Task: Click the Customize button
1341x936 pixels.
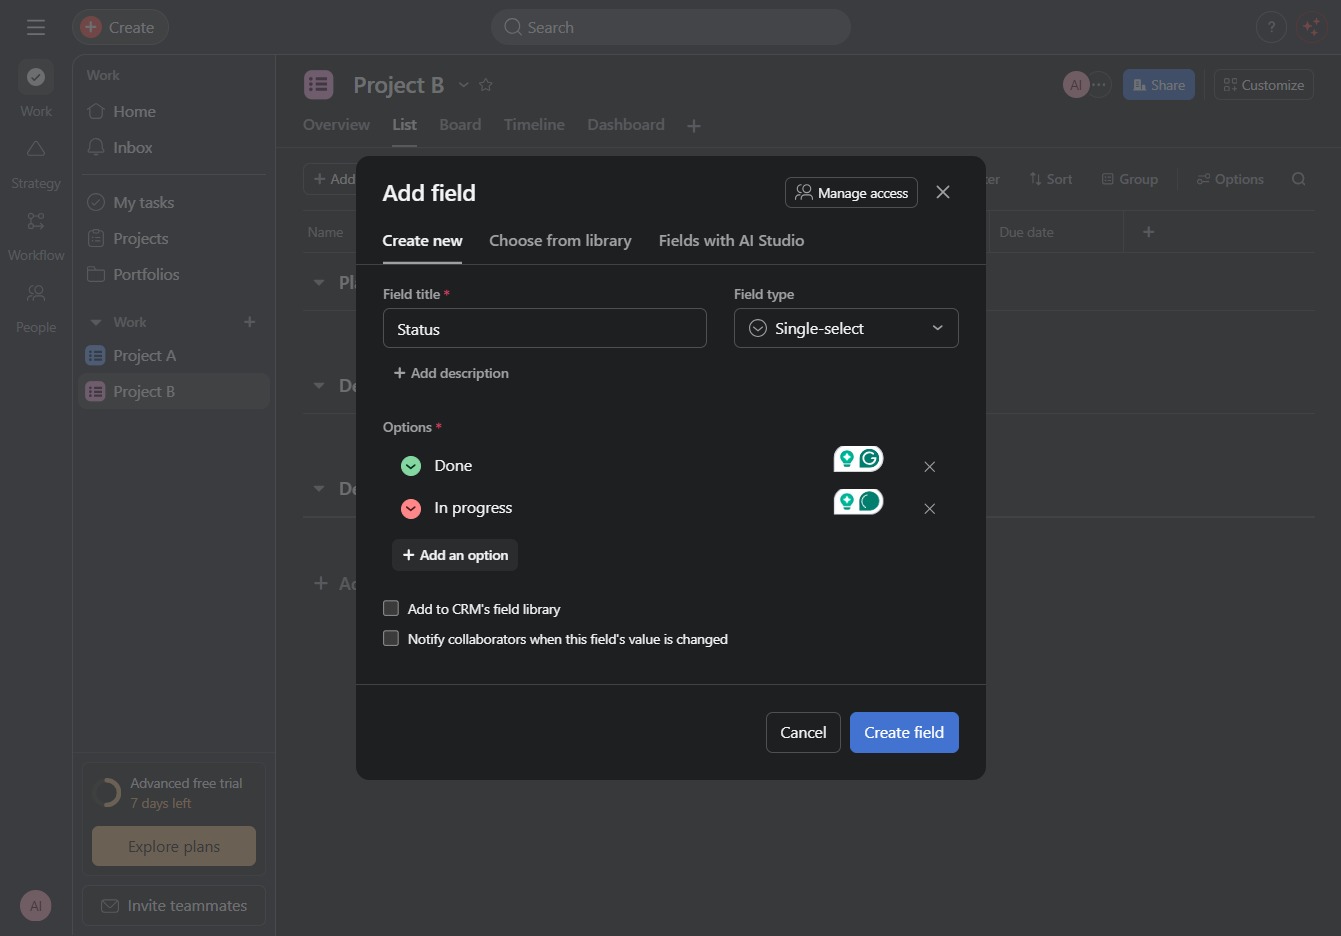Action: [1264, 85]
